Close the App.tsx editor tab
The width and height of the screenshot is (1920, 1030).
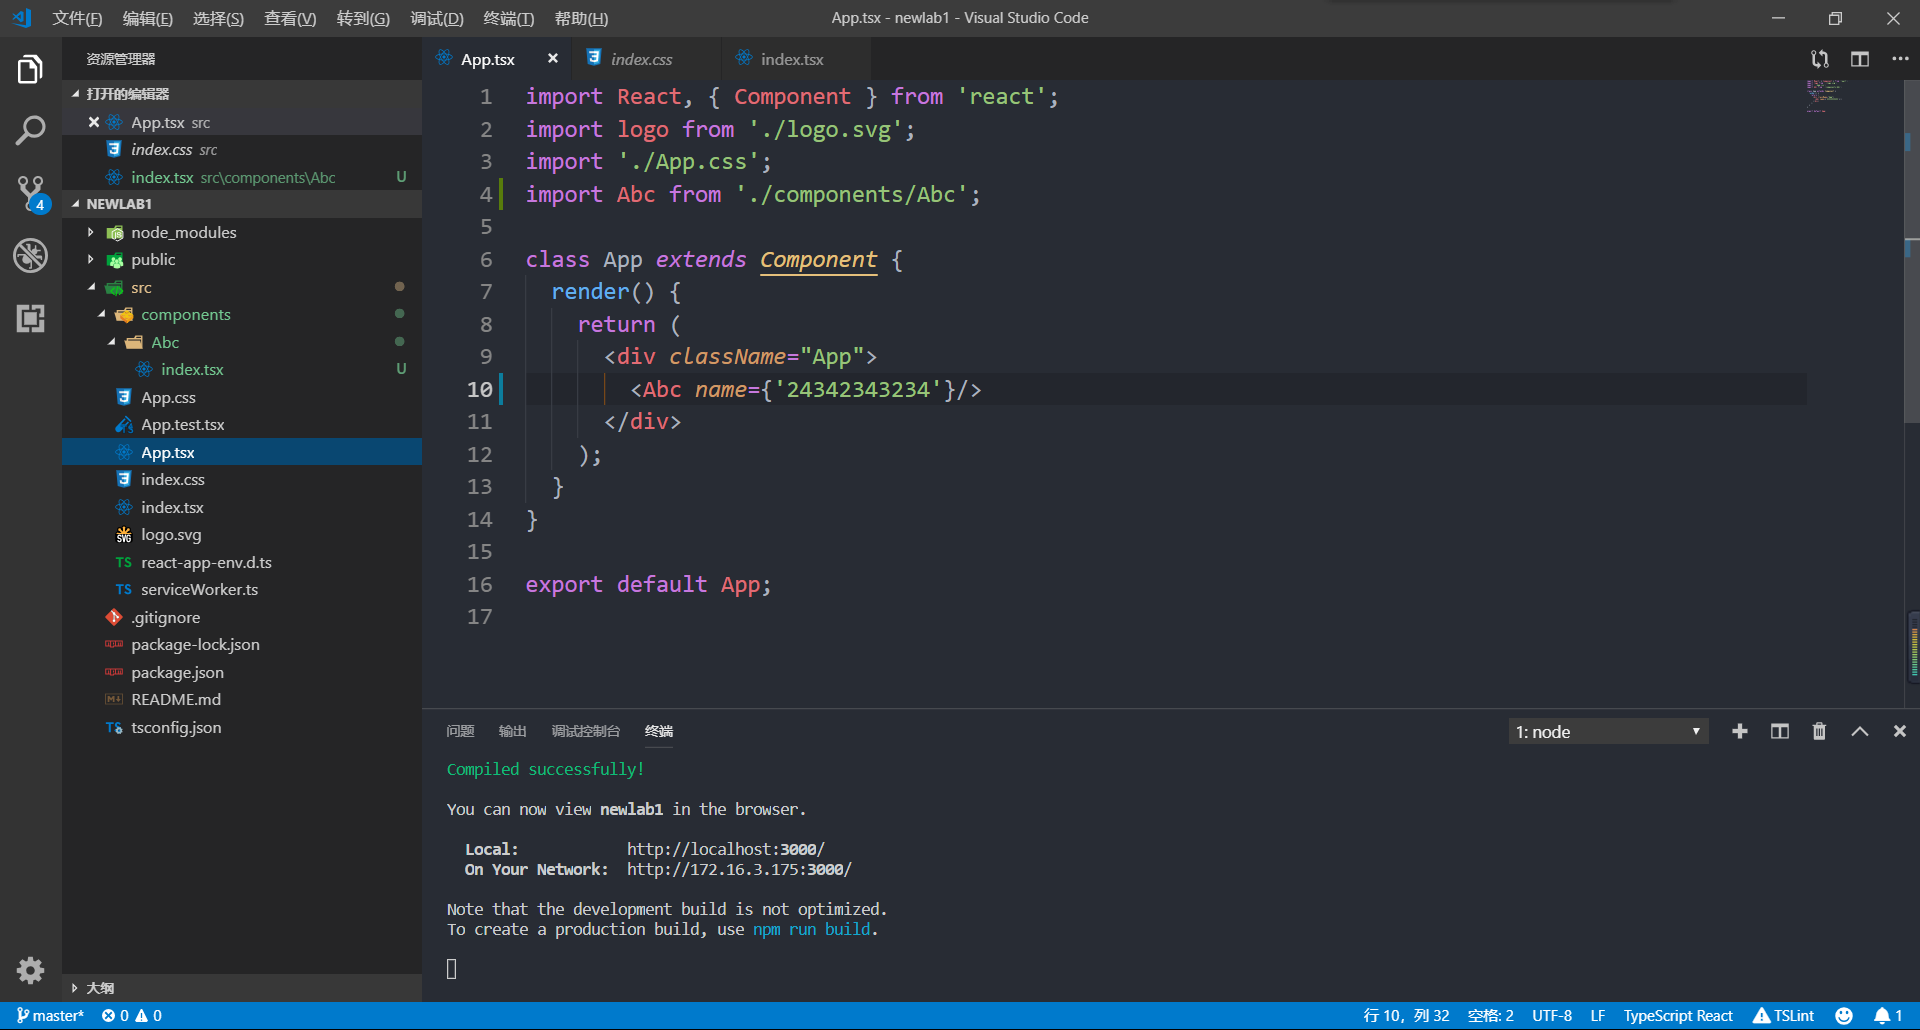click(553, 59)
